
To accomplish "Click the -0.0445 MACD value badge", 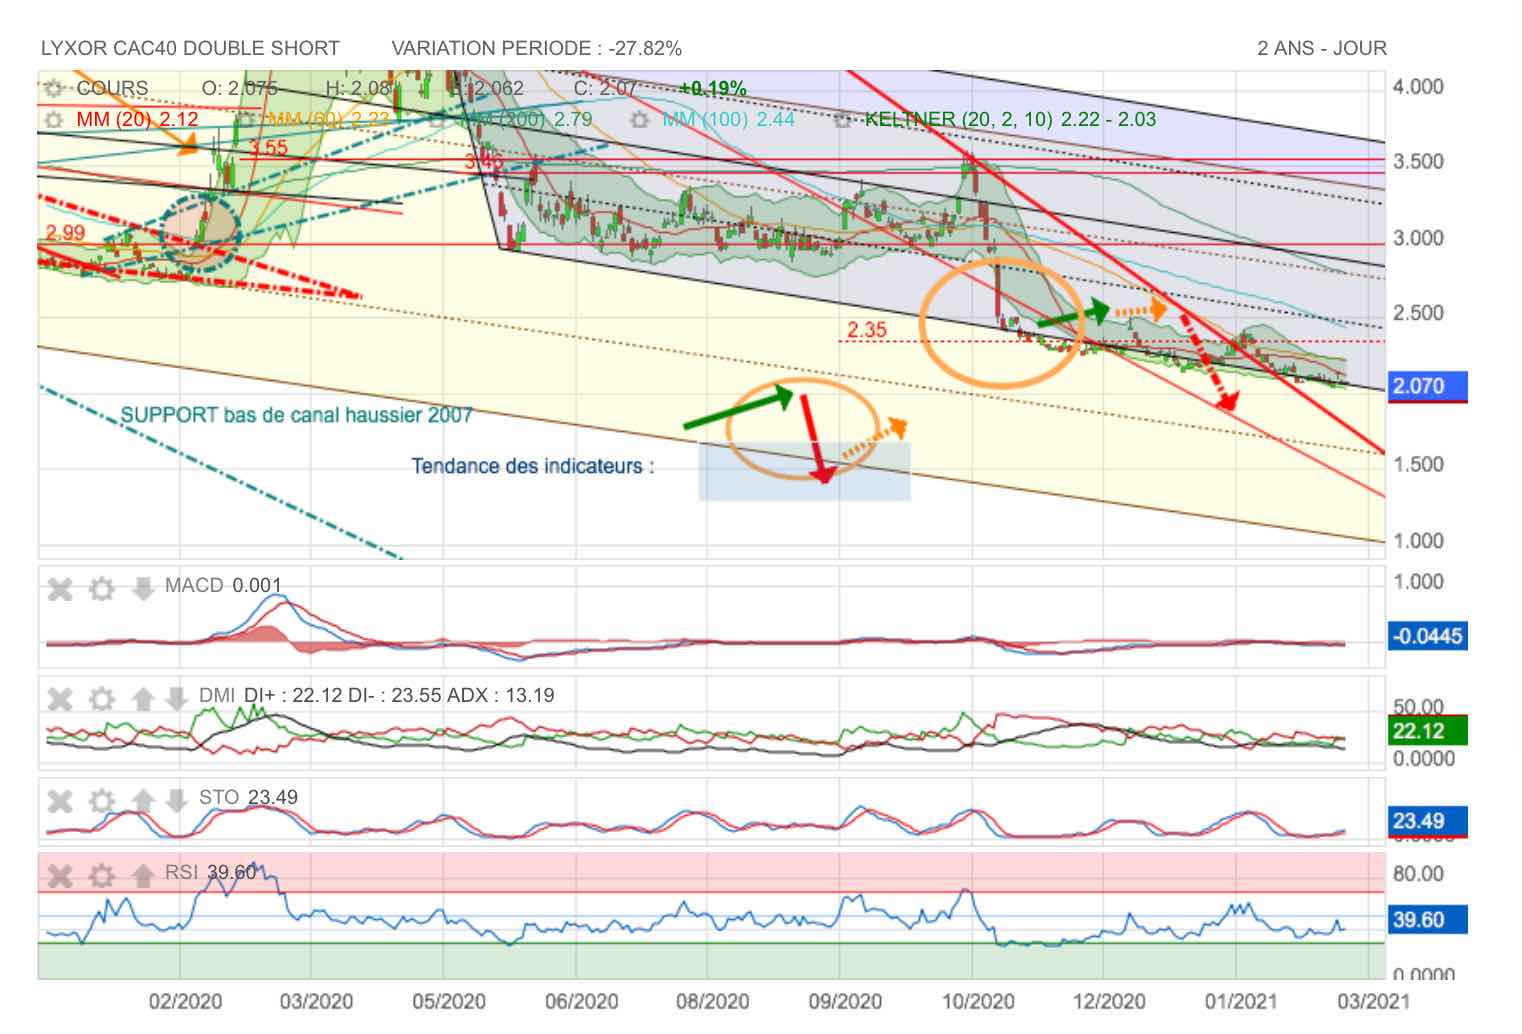I will click(1428, 635).
